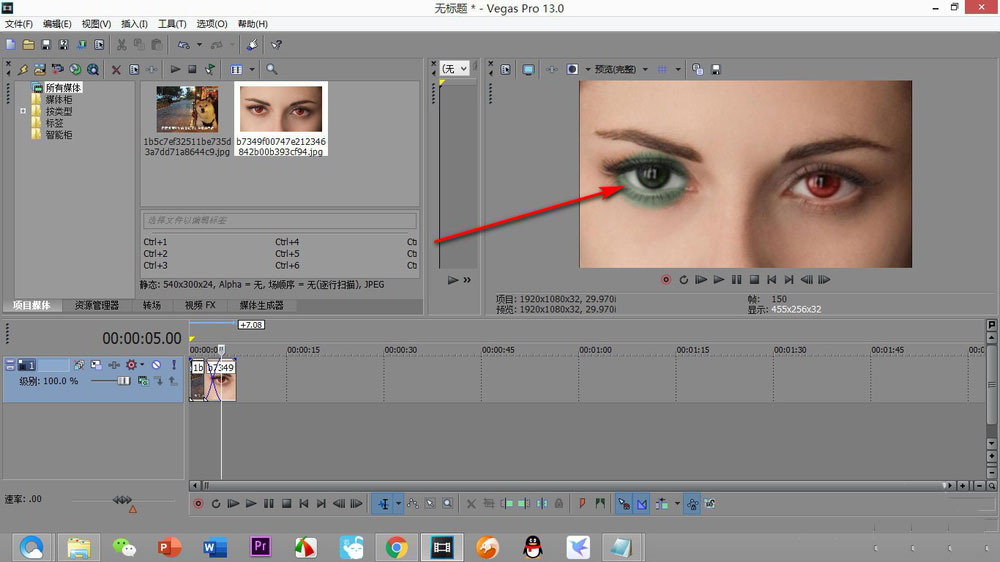The width and height of the screenshot is (1000, 562).
Task: Click the media tag editing input field
Action: (x=280, y=220)
